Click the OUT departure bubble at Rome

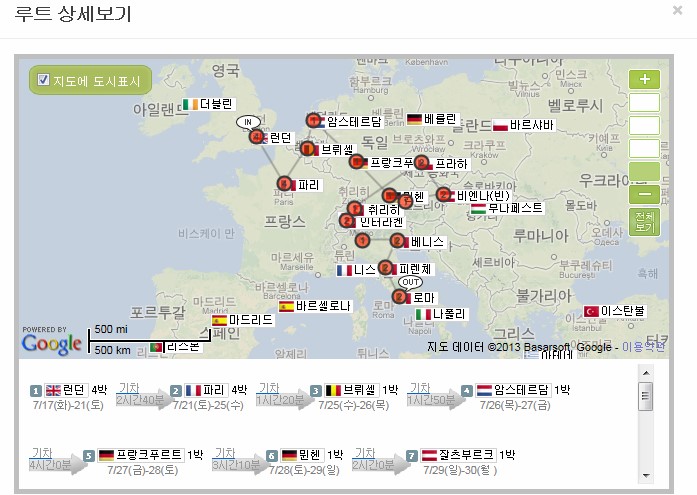coord(410,282)
